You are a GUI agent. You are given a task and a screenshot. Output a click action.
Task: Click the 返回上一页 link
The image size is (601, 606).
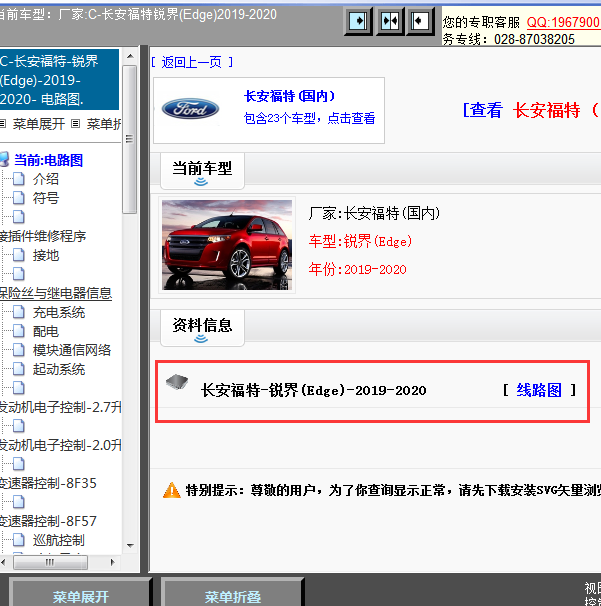(x=192, y=62)
